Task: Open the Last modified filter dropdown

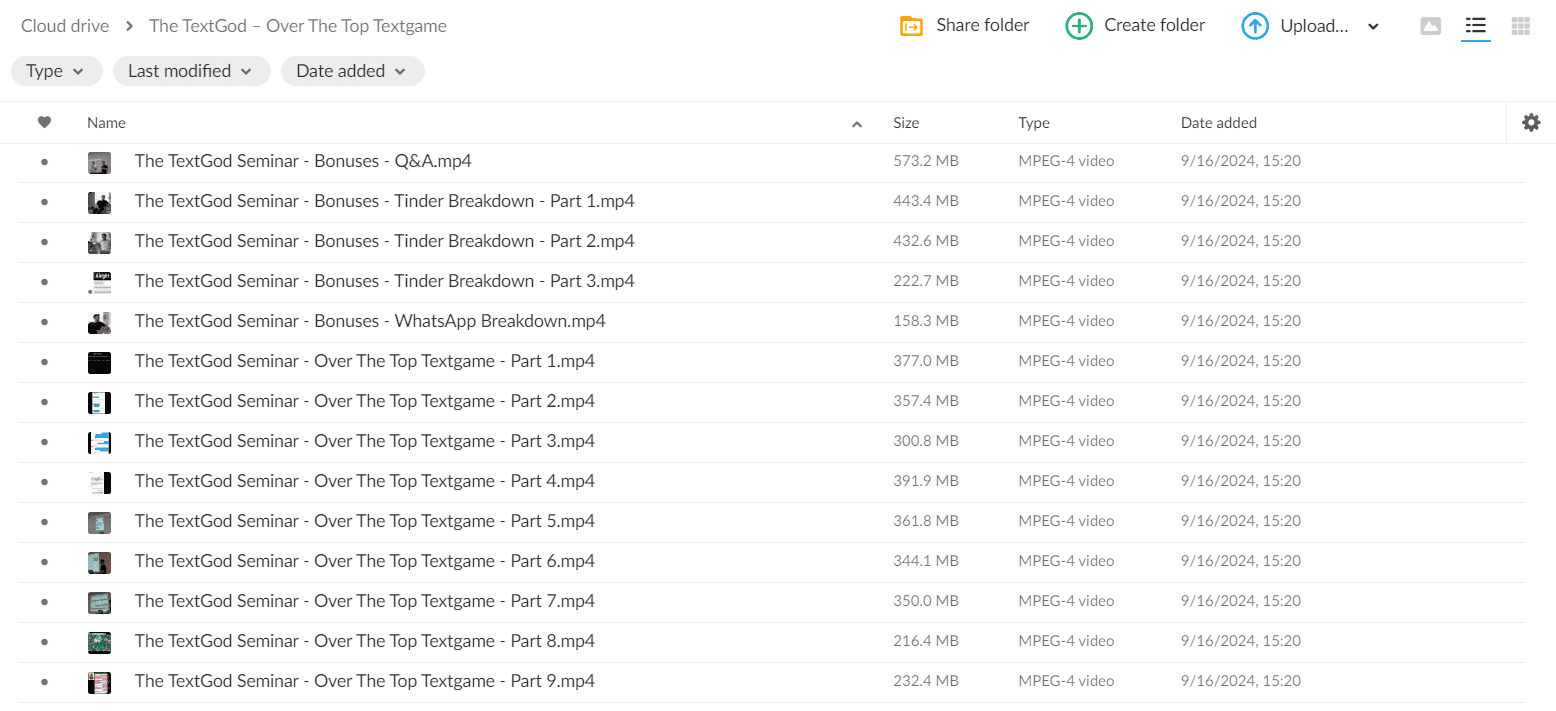Action: tap(192, 71)
